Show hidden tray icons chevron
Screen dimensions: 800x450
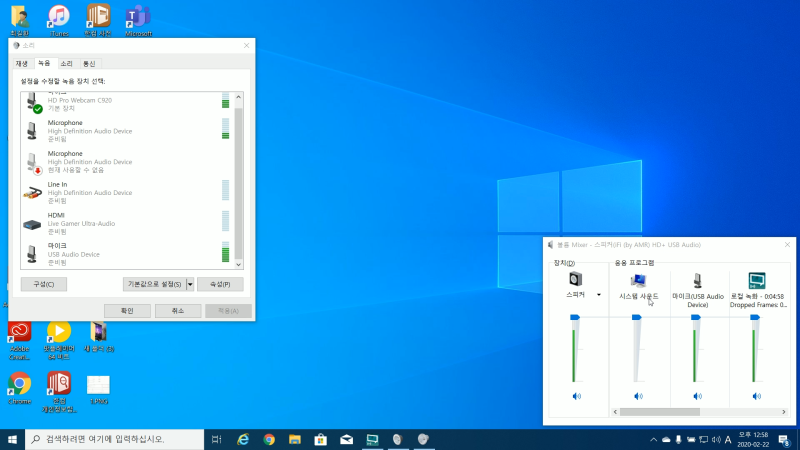pos(654,439)
